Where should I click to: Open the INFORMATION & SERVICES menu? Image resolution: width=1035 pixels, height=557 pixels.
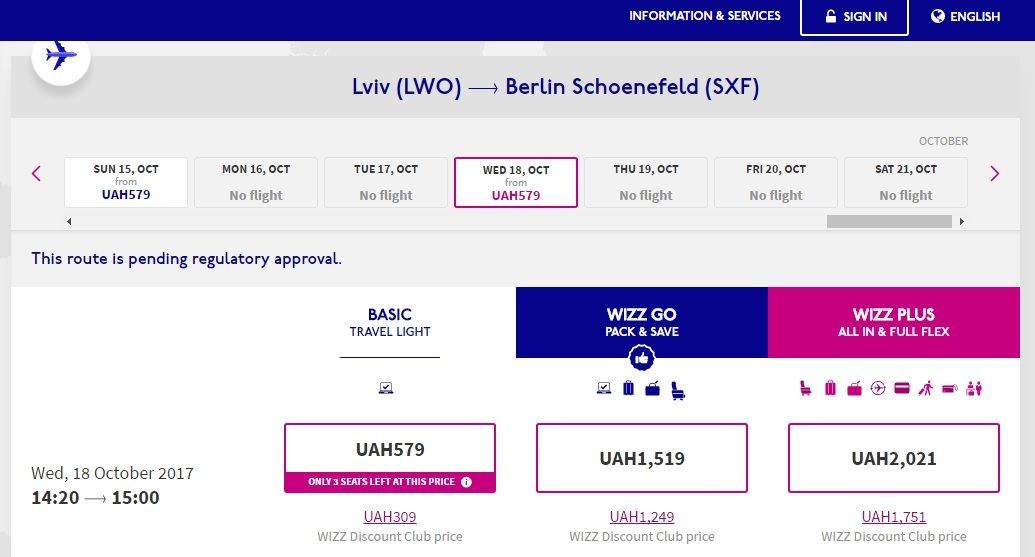pos(704,16)
